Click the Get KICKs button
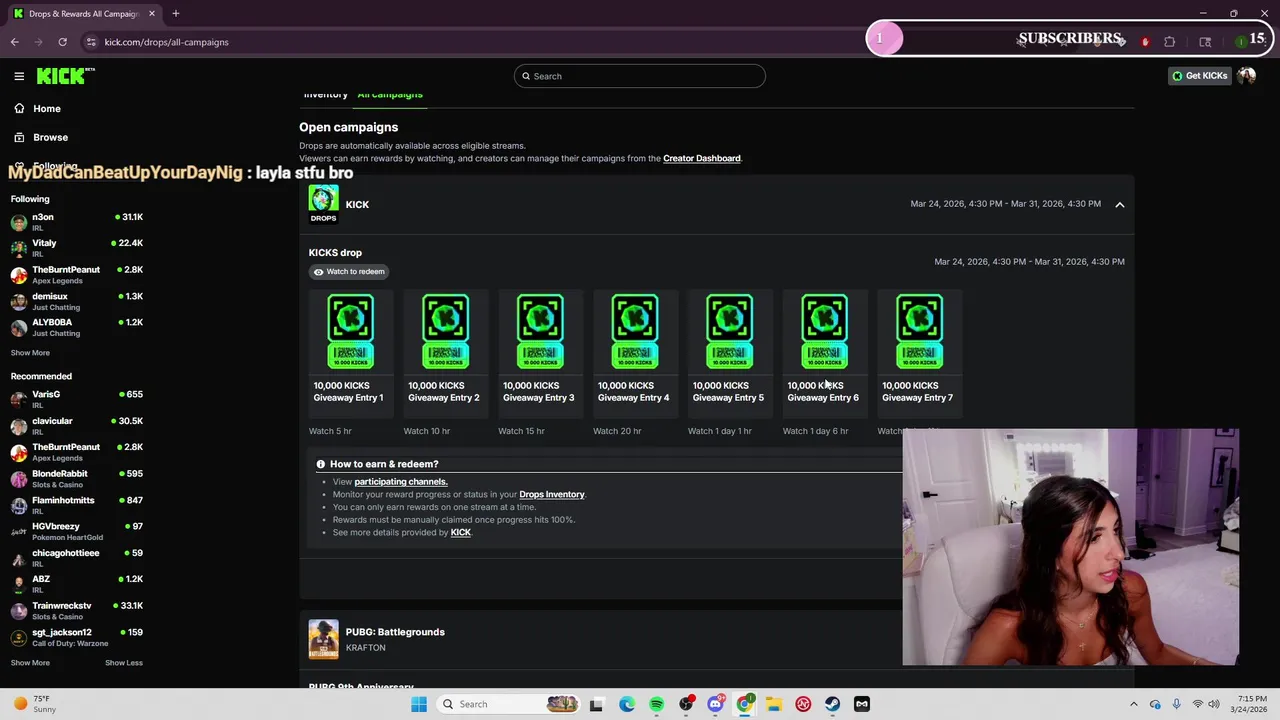Screen dimensions: 1280x720 pyautogui.click(x=1199, y=76)
